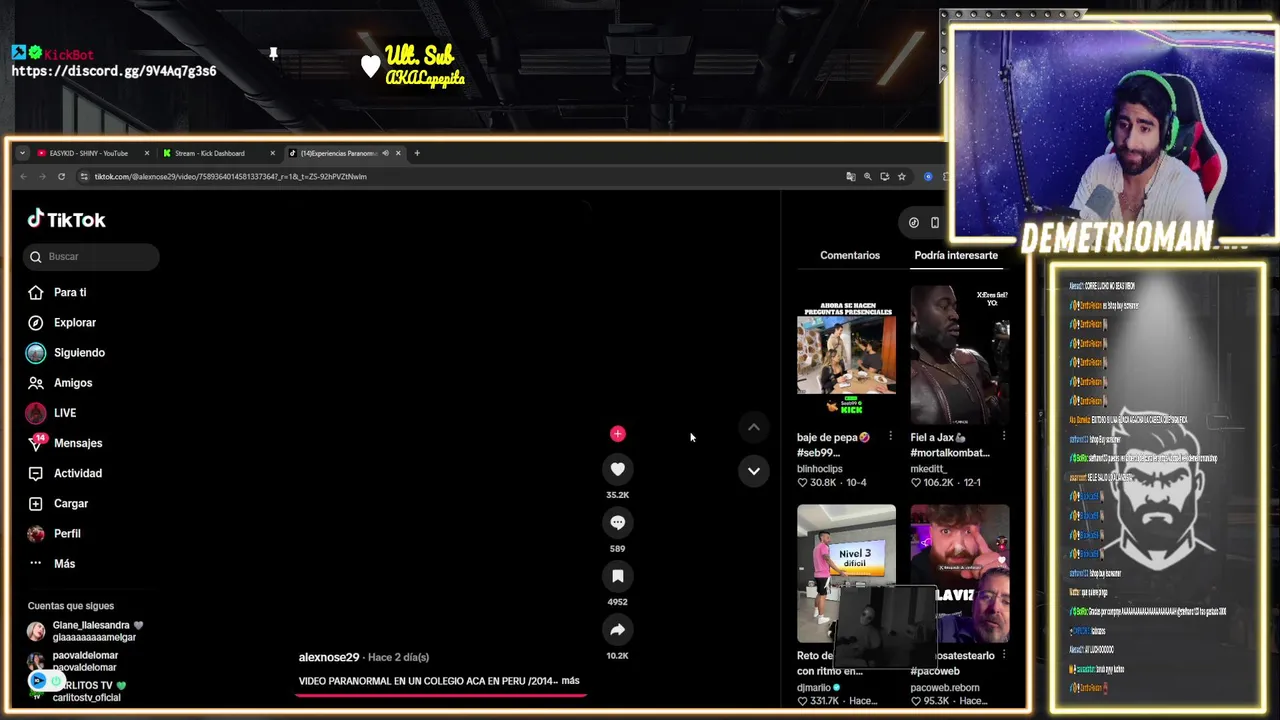Open the install app icon in address bar
The height and width of the screenshot is (720, 1280).
tap(884, 176)
